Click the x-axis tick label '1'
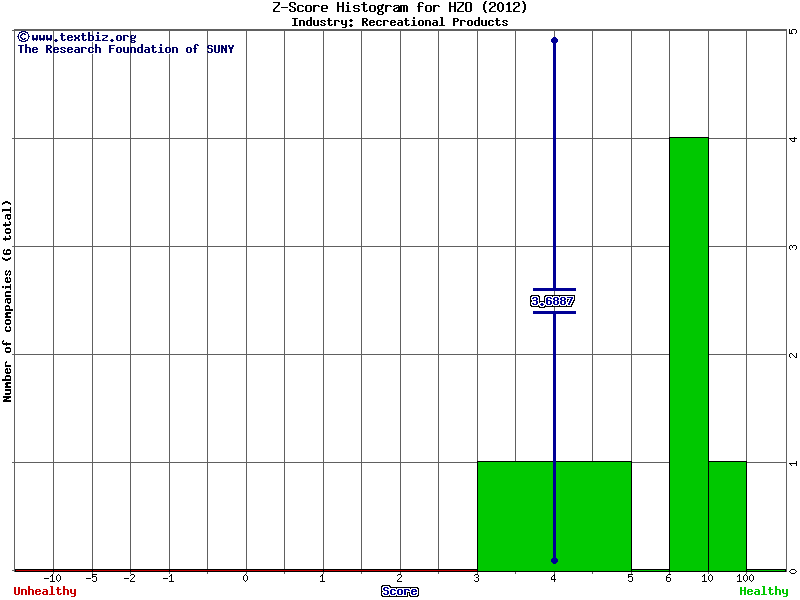 pos(322,579)
